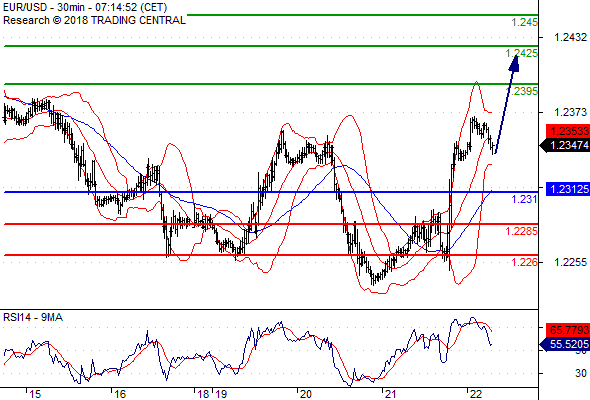The image size is (590, 400).
Task: Click the red 1.23533 price tag
Action: tap(568, 131)
